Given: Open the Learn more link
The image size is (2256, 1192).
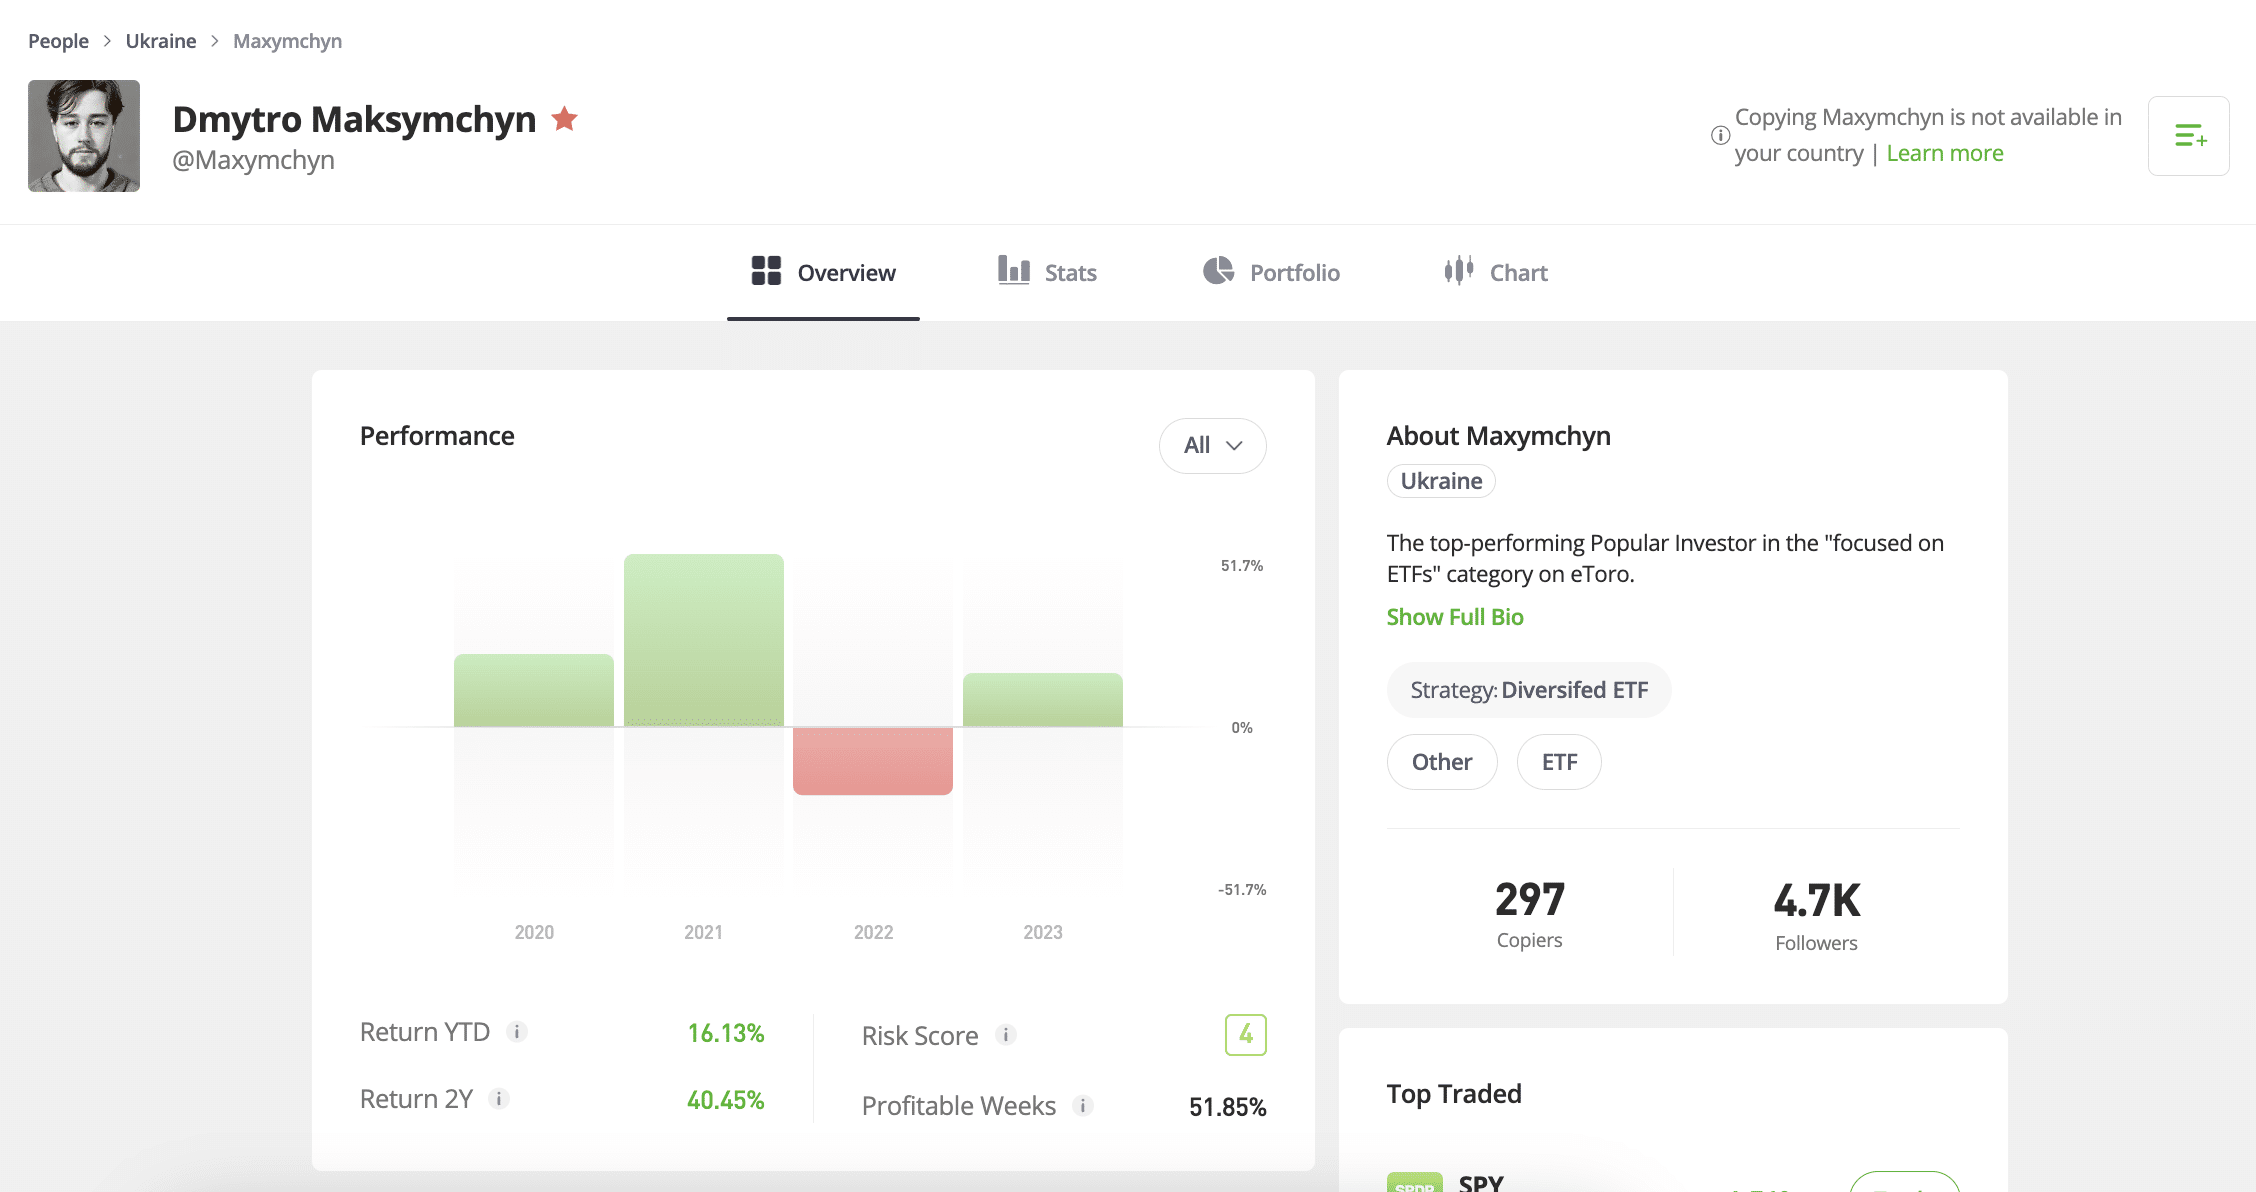Looking at the screenshot, I should (1945, 153).
